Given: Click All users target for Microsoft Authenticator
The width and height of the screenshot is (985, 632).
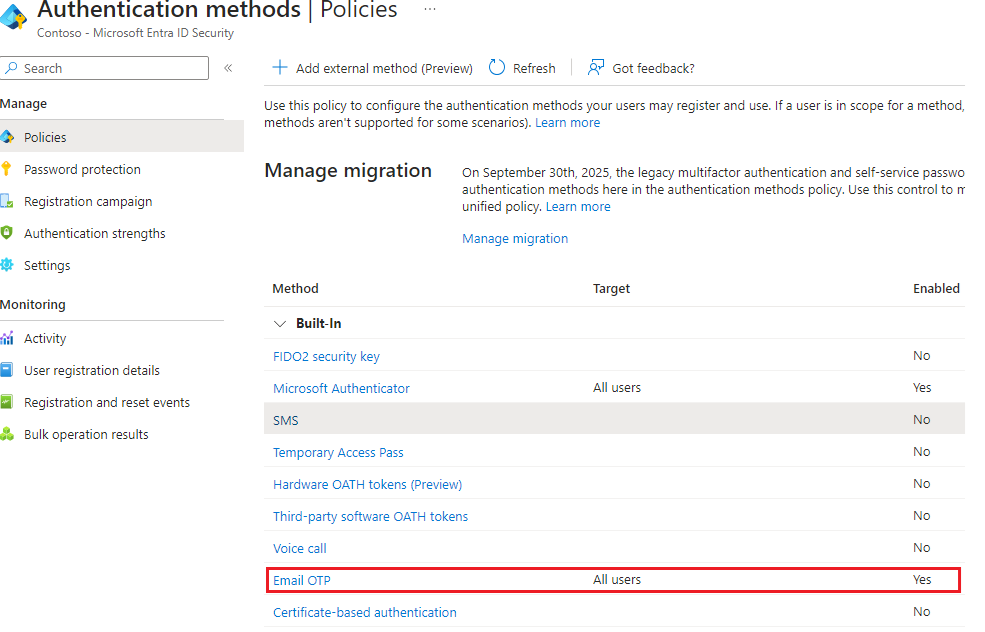Looking at the screenshot, I should [x=617, y=388].
